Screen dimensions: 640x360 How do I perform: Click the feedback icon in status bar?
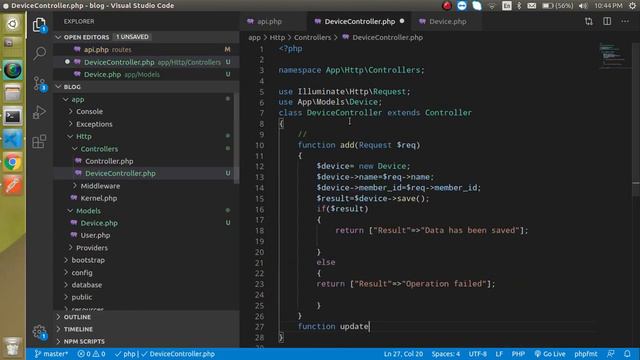[611, 354]
